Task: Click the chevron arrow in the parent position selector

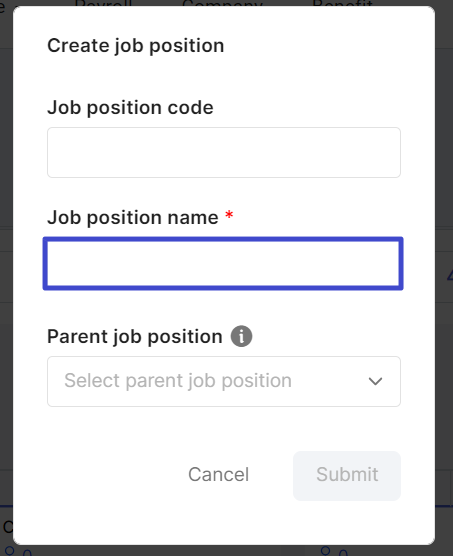Action: [x=375, y=382]
